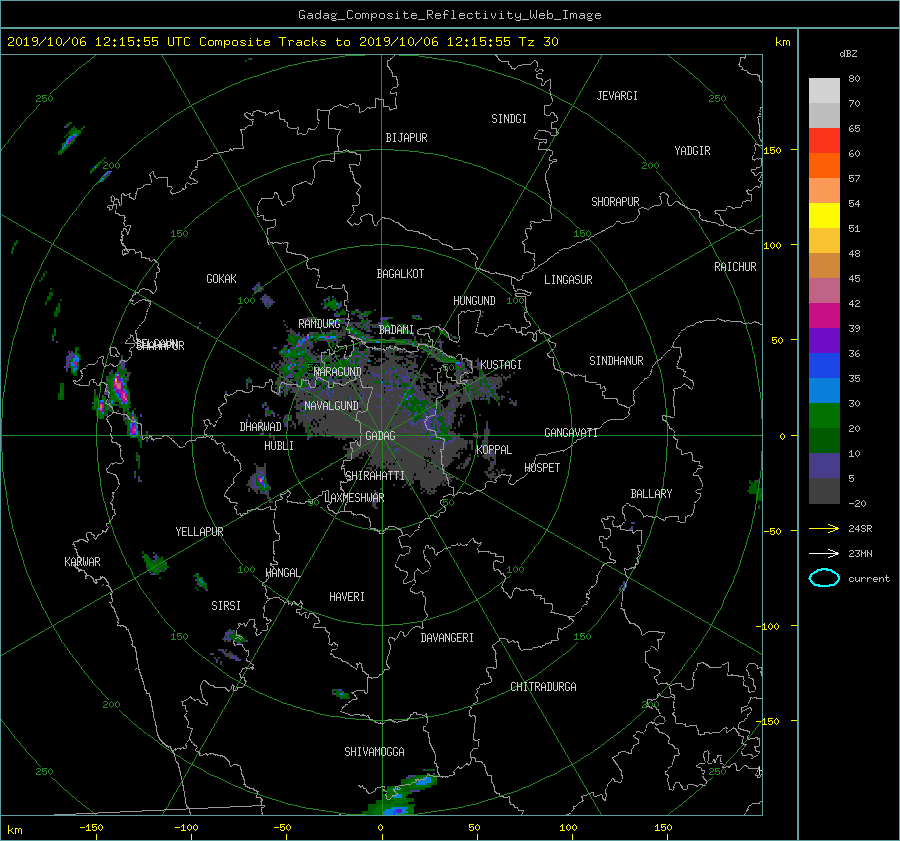Click the cyan 'current' ellipse legend icon
This screenshot has width=900, height=841.
(824, 578)
